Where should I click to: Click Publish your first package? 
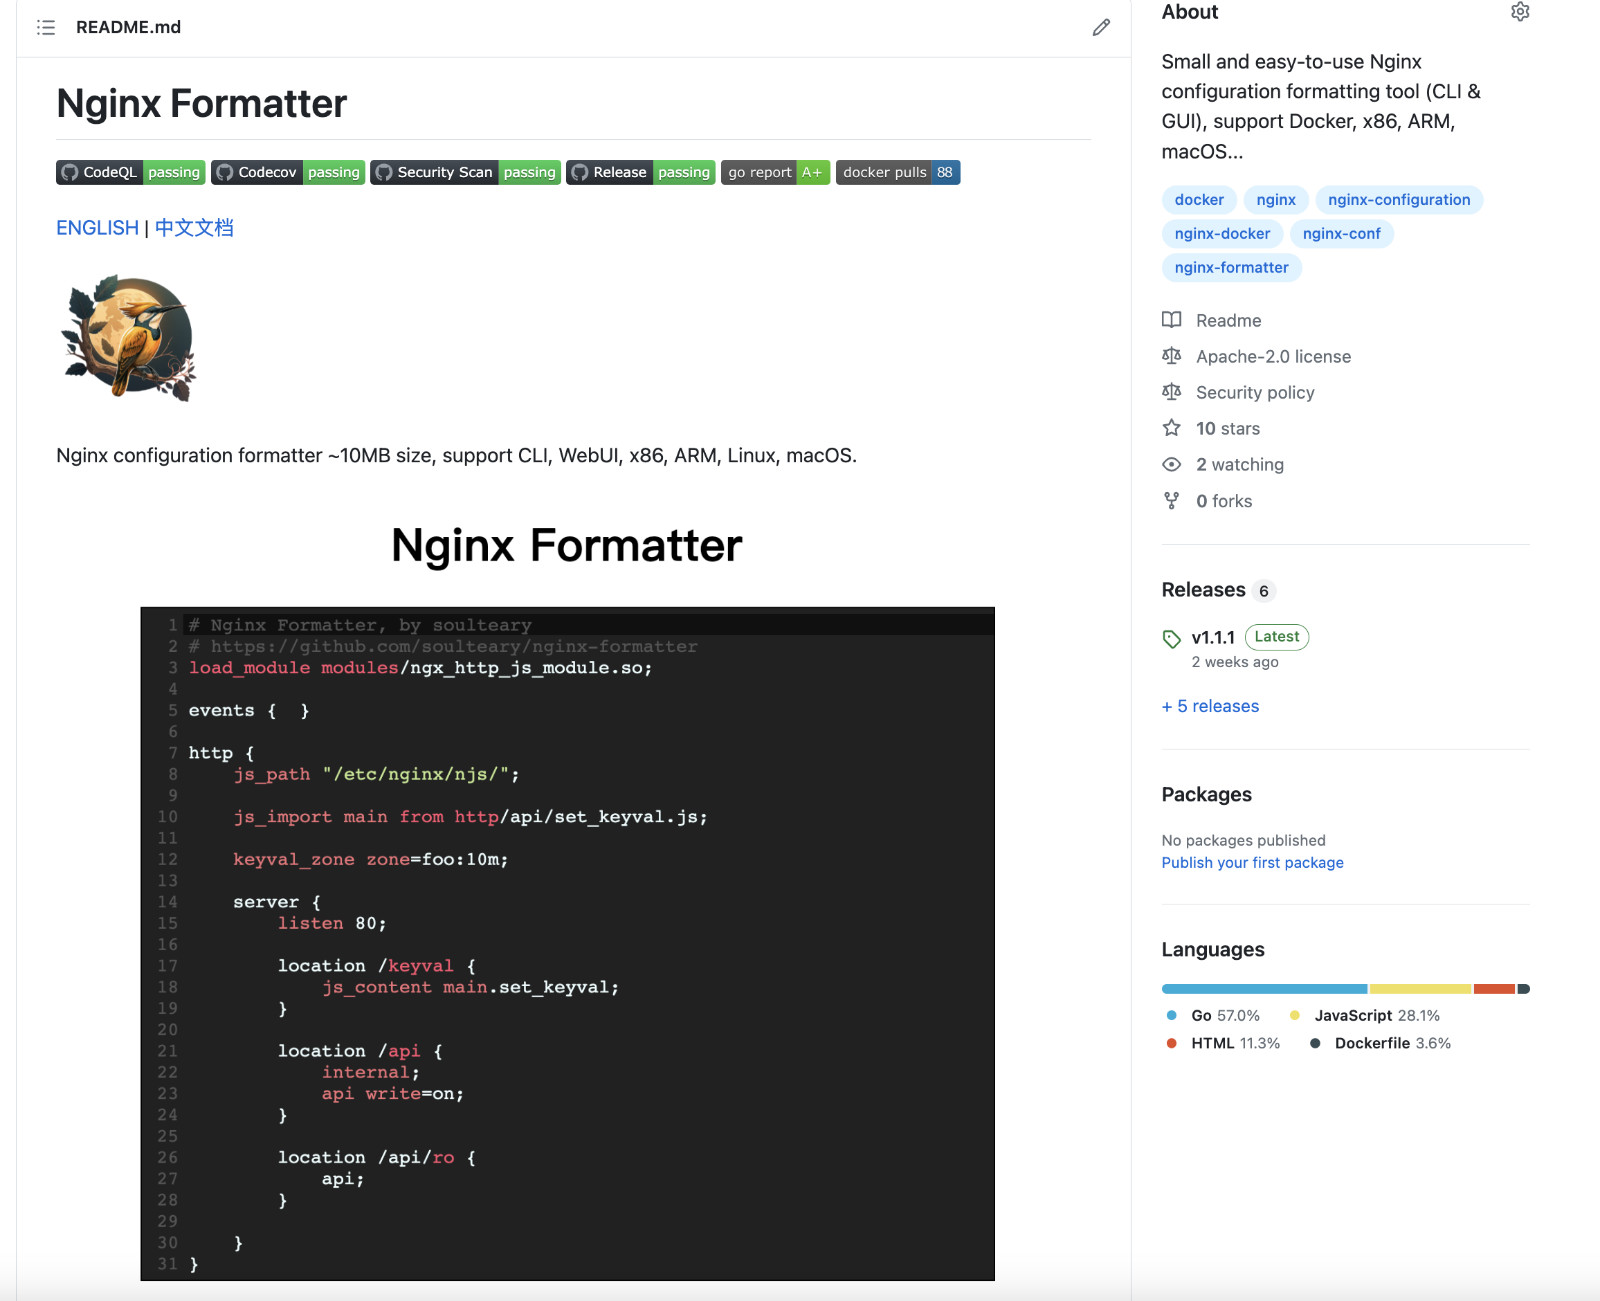[1252, 863]
